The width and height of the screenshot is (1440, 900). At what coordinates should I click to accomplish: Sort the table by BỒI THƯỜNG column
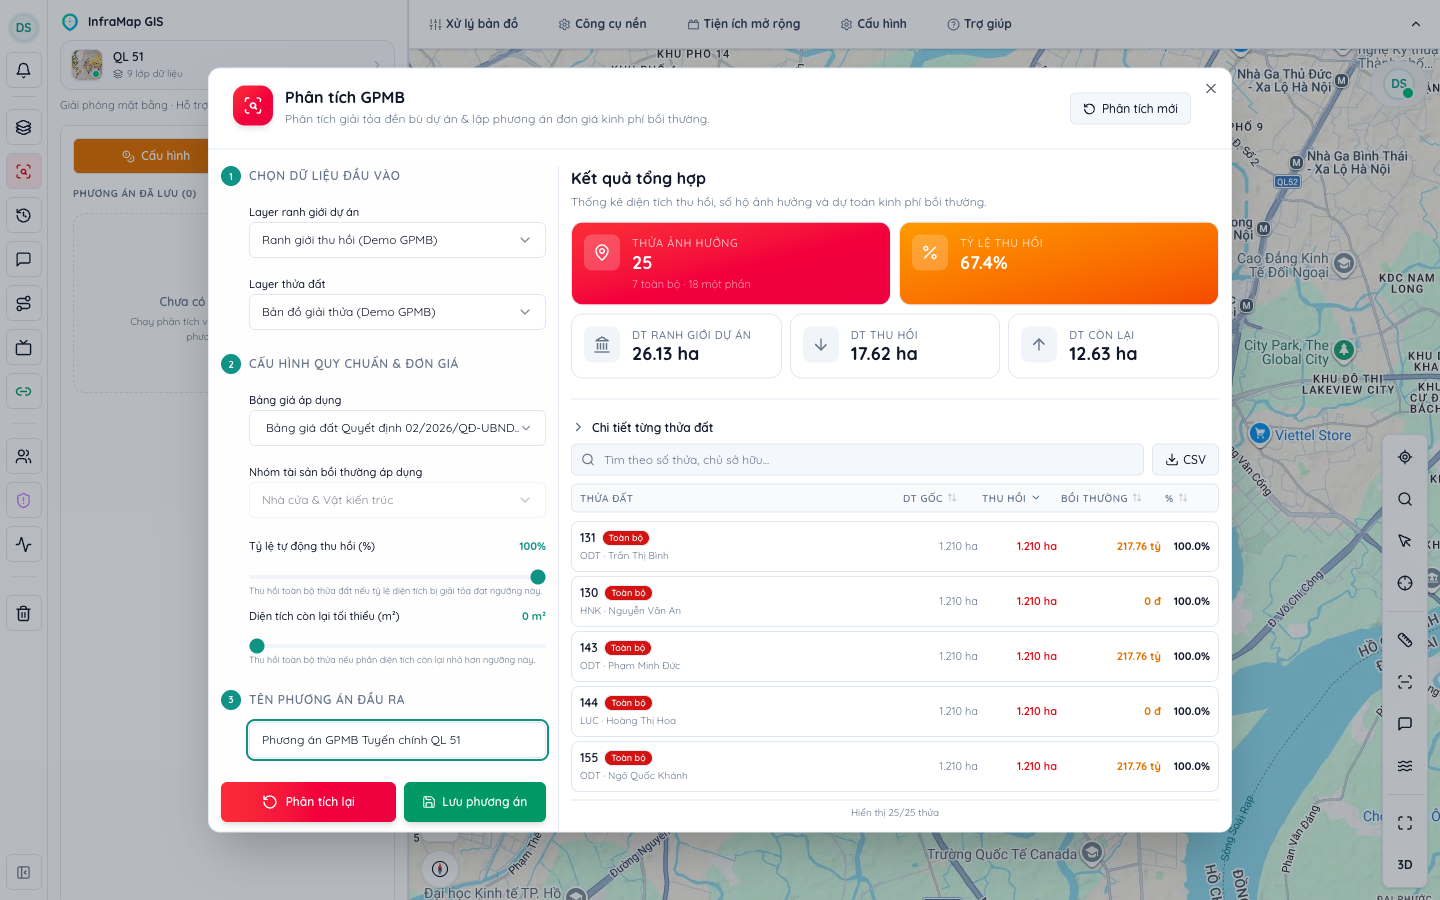[1101, 498]
